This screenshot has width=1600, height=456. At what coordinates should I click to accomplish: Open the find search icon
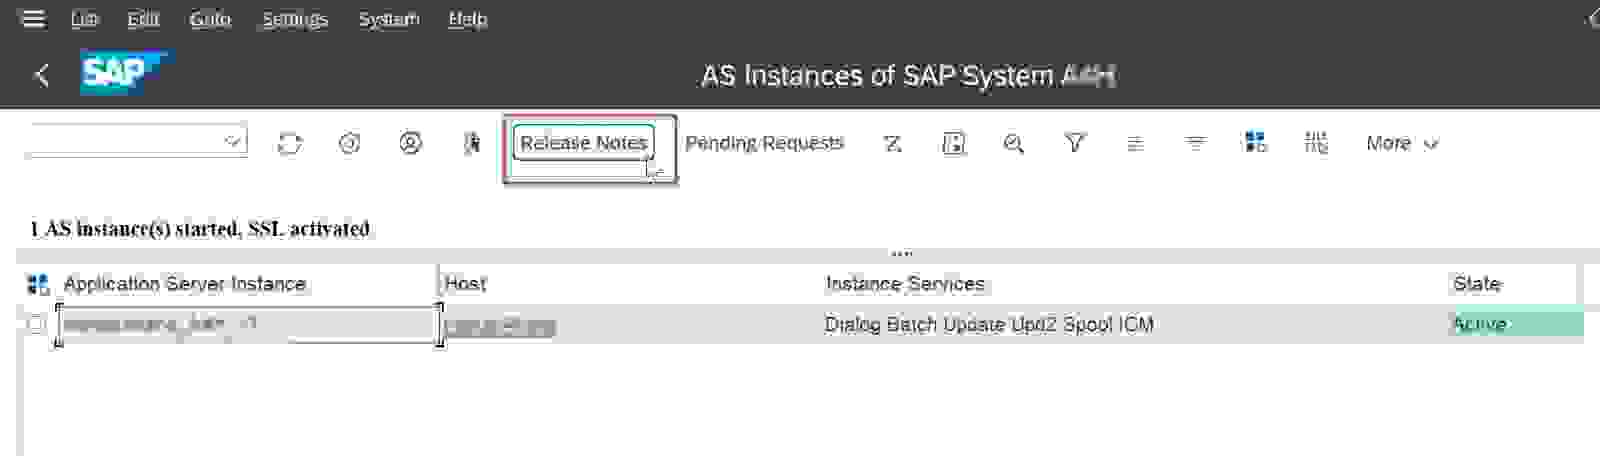pos(1013,144)
